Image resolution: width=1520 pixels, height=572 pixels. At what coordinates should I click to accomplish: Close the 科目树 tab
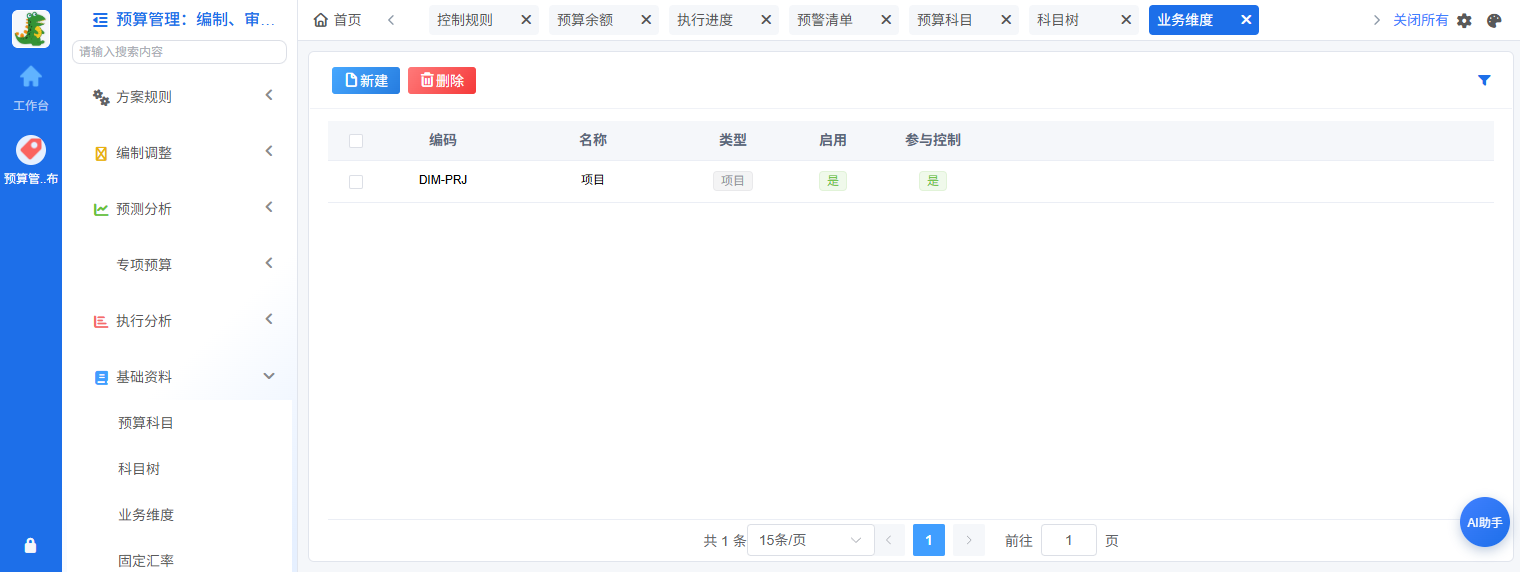1126,20
